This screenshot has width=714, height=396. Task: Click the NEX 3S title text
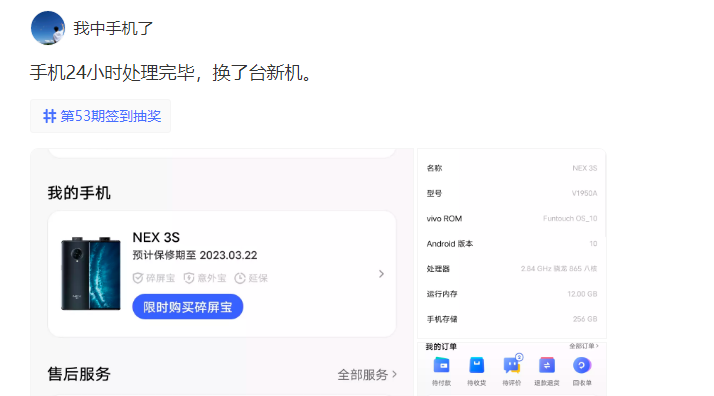[156, 237]
